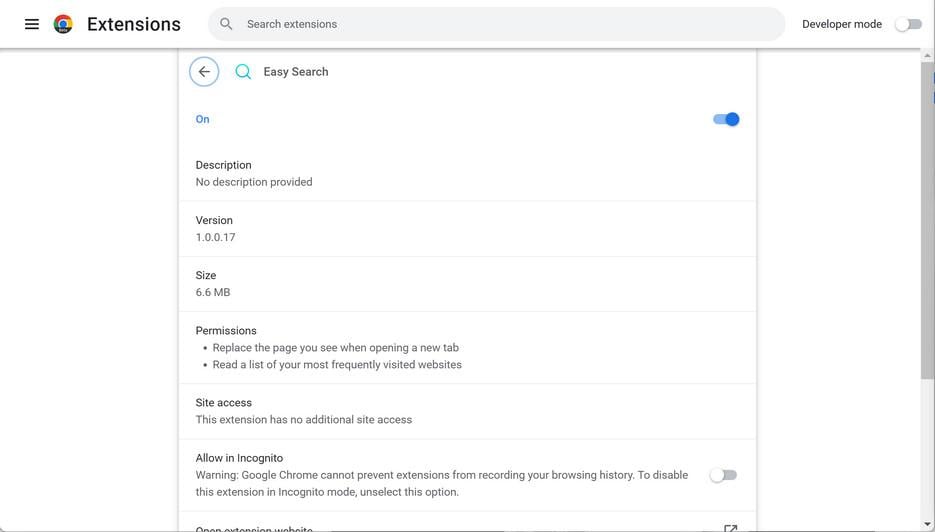Click the 6.6 MB size value

pyautogui.click(x=213, y=292)
